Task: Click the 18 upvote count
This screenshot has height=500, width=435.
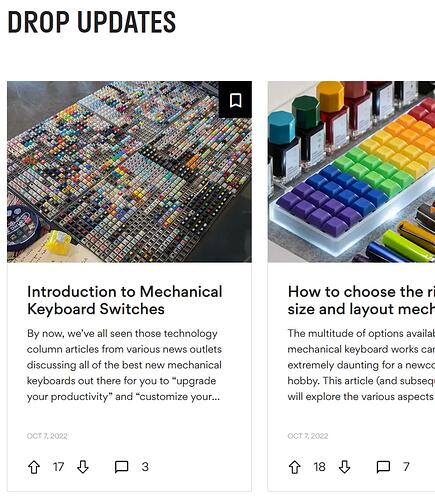Action: tap(319, 467)
